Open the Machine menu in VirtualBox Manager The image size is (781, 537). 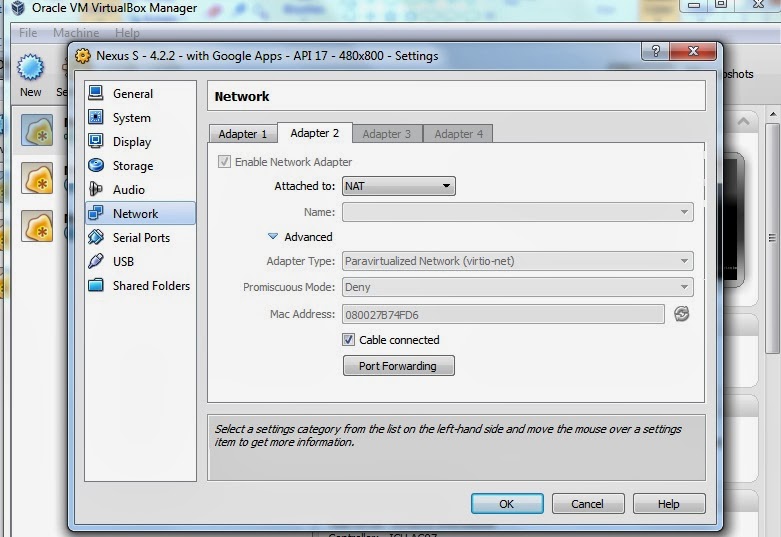[x=76, y=33]
